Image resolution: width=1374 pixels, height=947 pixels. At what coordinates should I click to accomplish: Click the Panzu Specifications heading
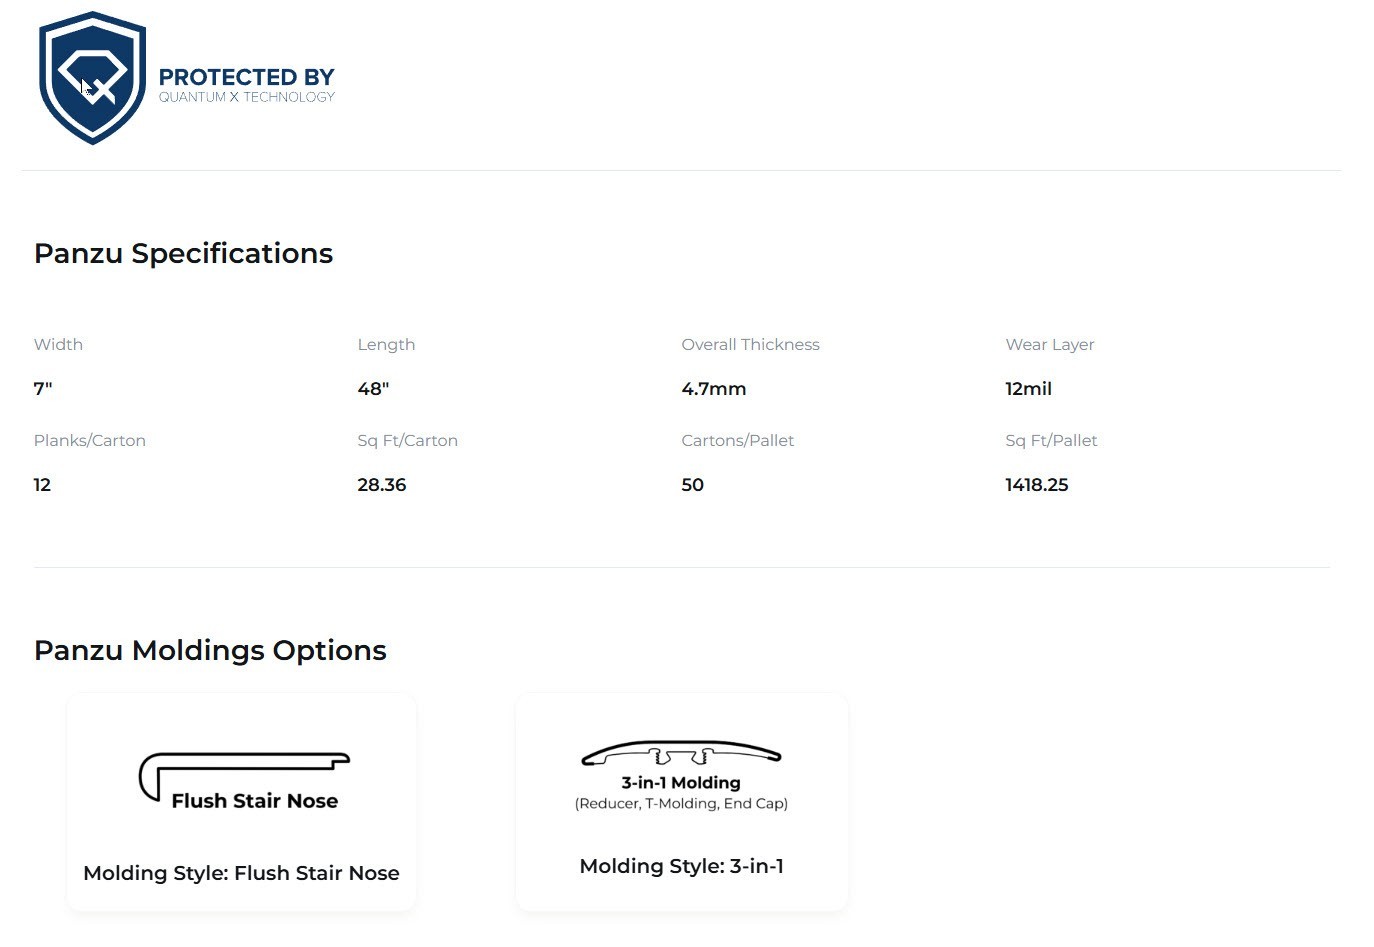point(183,254)
